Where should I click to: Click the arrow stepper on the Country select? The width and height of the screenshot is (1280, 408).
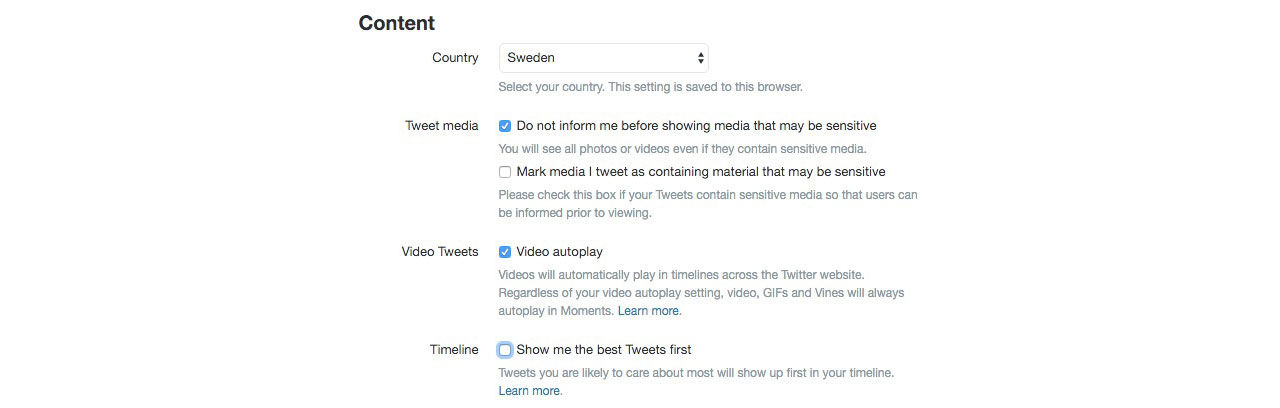700,58
